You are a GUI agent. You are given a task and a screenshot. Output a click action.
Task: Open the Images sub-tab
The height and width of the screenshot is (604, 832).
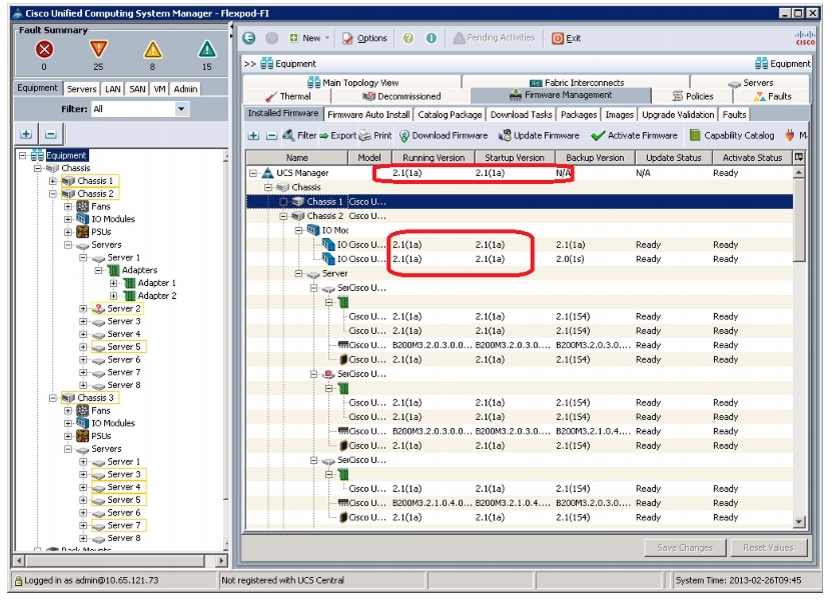[x=619, y=115]
